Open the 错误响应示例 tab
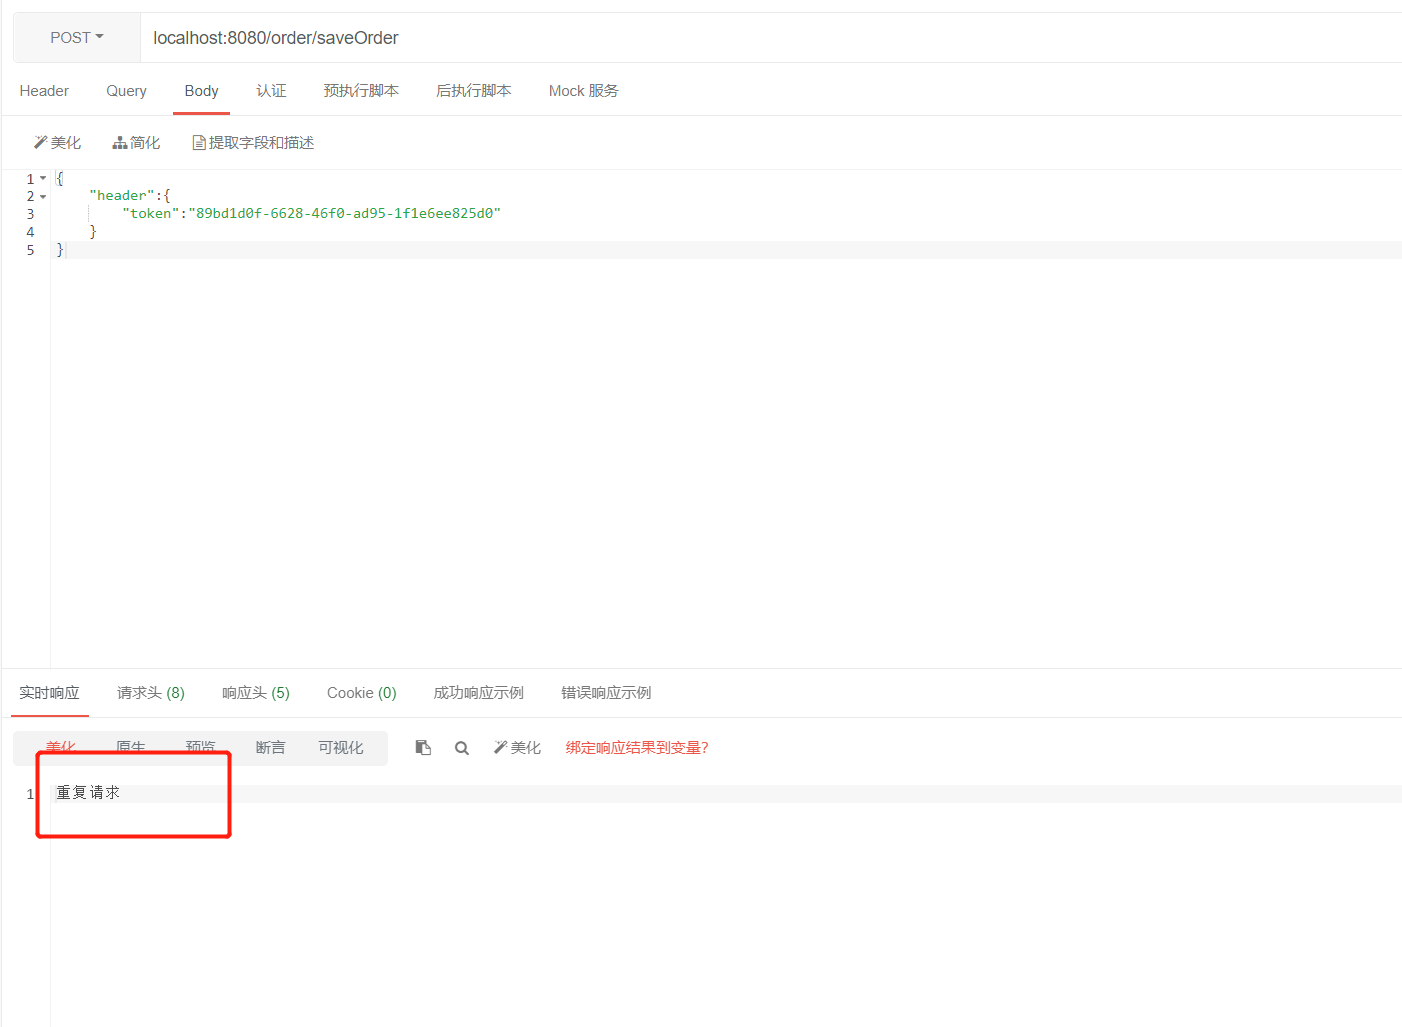The width and height of the screenshot is (1402, 1027). 606,693
